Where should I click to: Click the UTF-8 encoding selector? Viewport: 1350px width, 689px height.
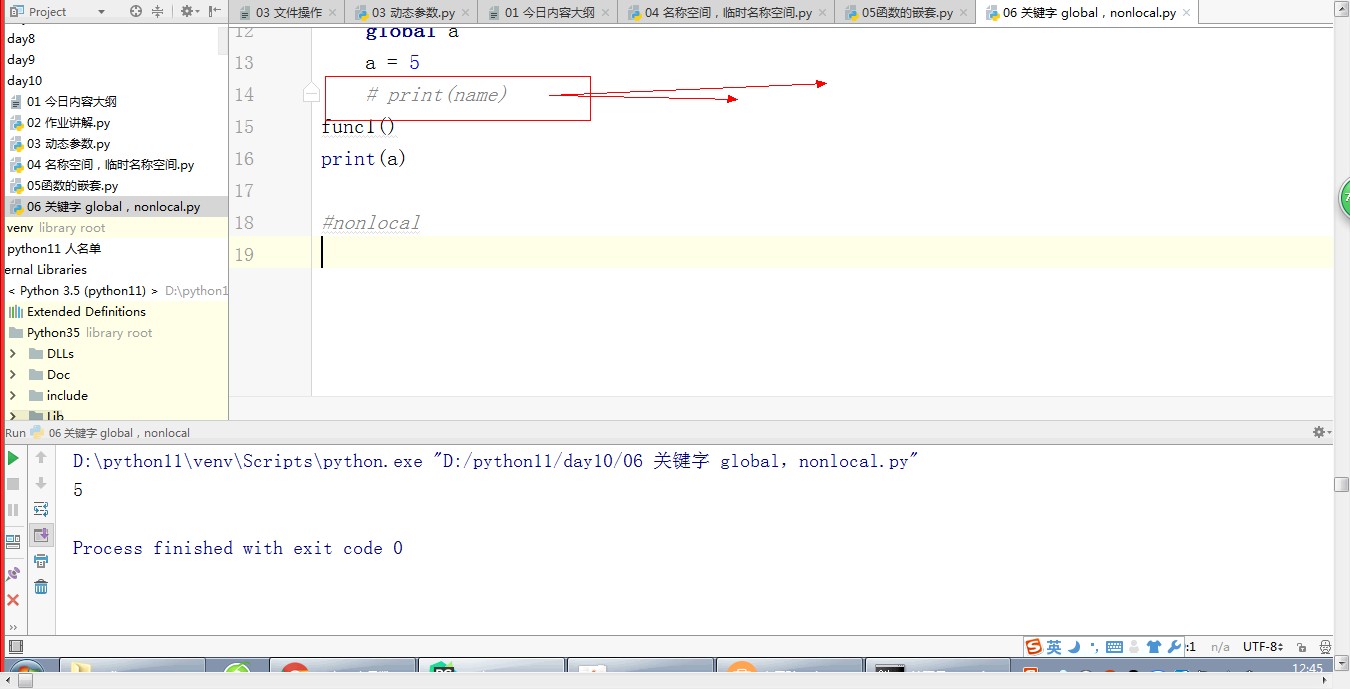1263,647
